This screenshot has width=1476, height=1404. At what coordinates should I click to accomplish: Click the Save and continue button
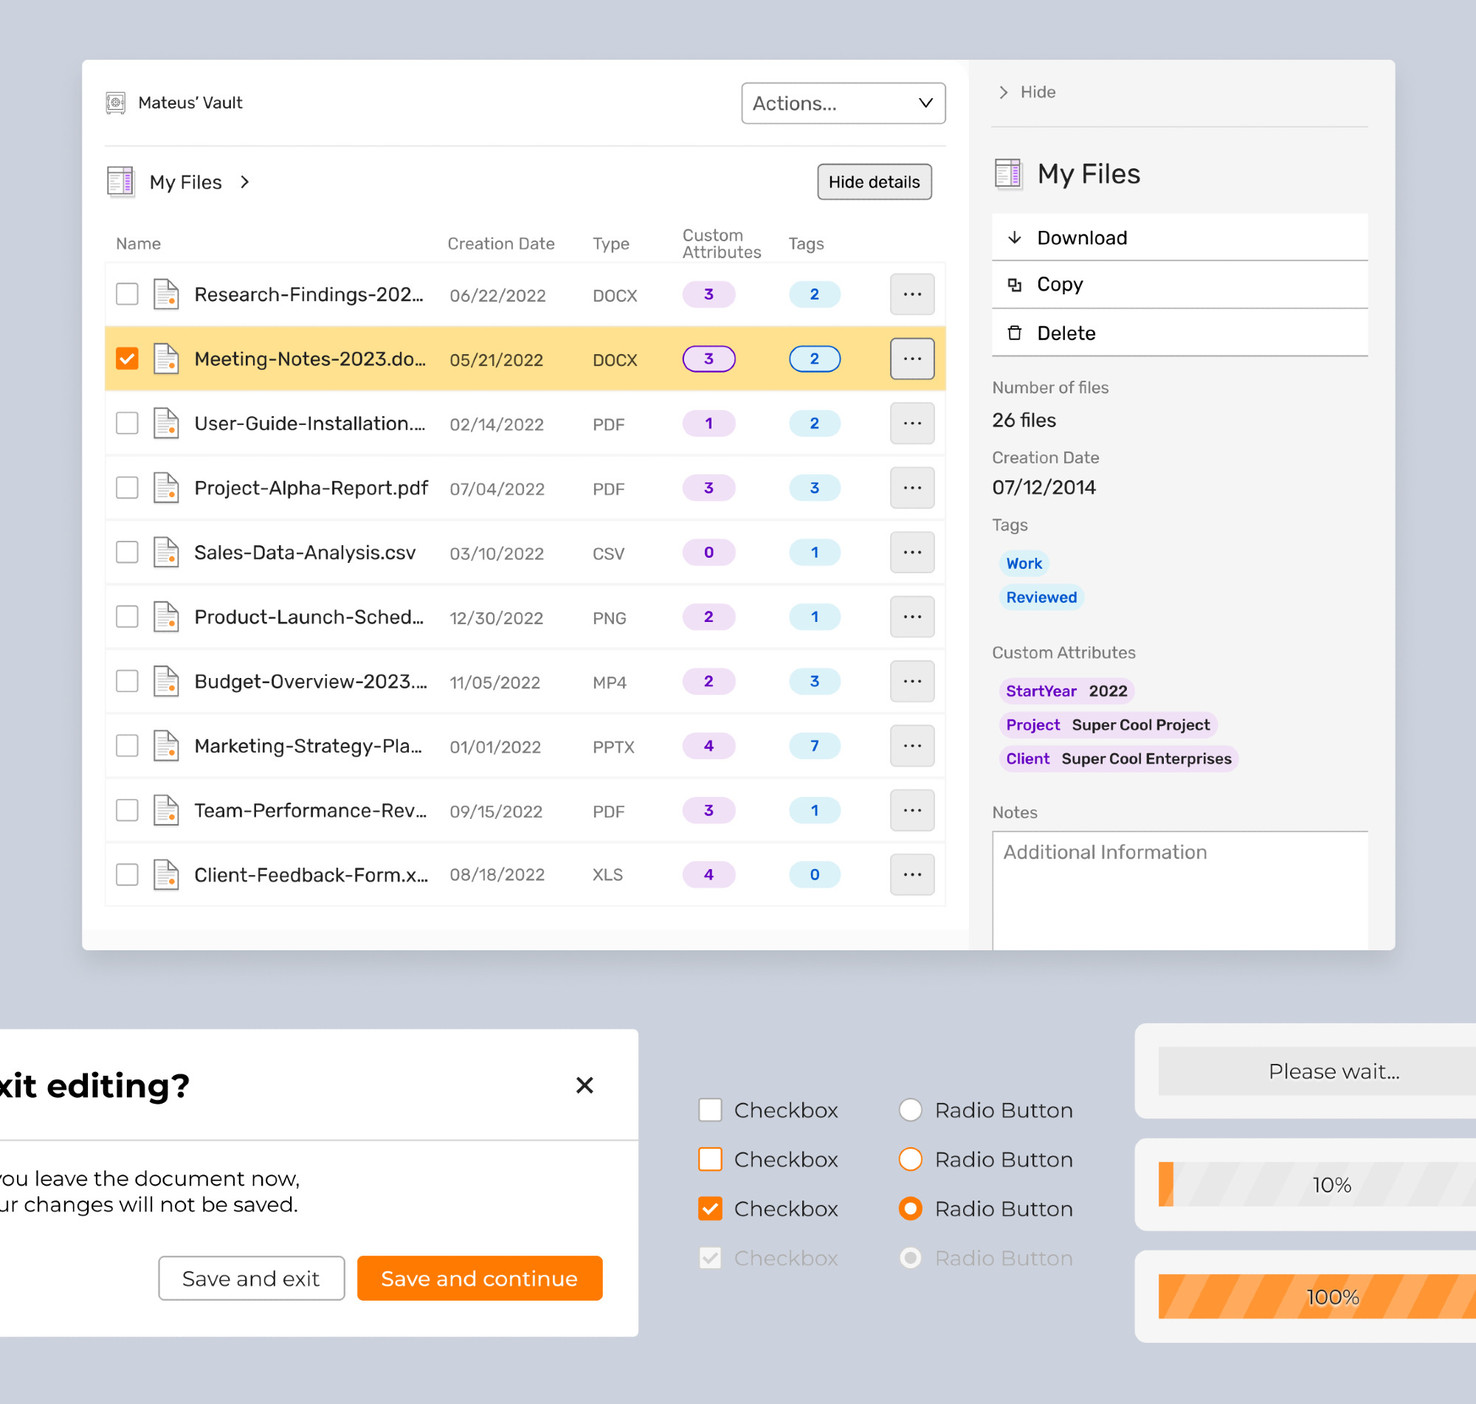pos(480,1278)
